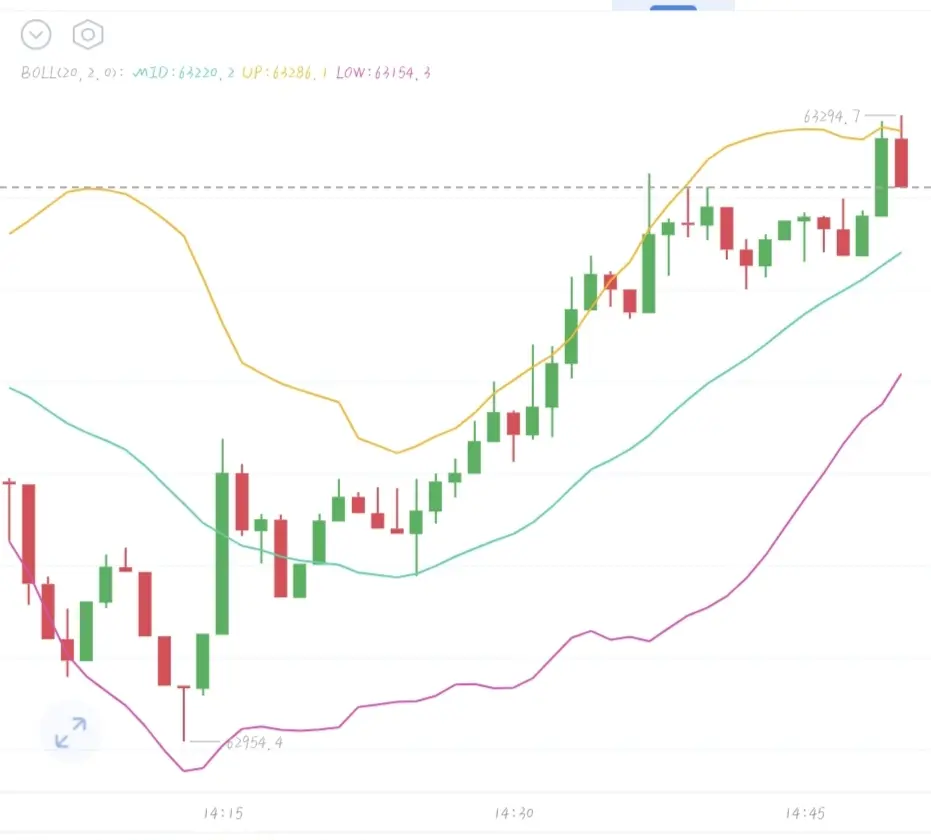
Task: Click the 62954.4 low price marker
Action: click(254, 742)
